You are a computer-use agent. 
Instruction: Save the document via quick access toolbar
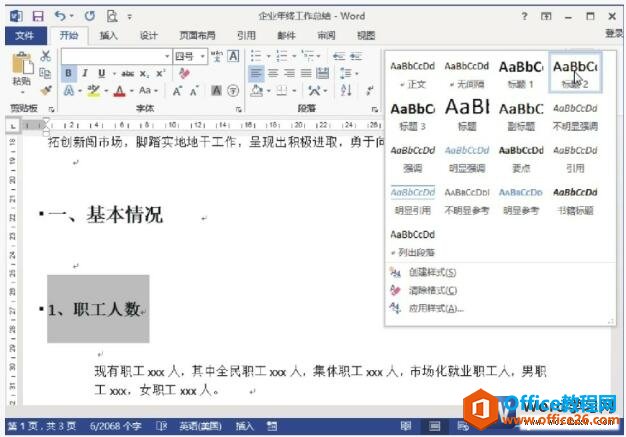pos(38,16)
